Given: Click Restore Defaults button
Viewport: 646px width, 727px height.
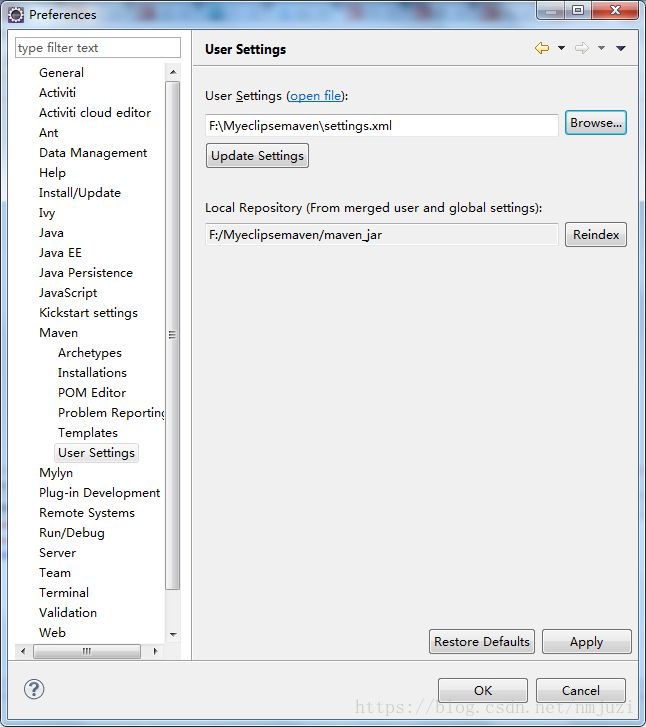Looking at the screenshot, I should click(482, 642).
